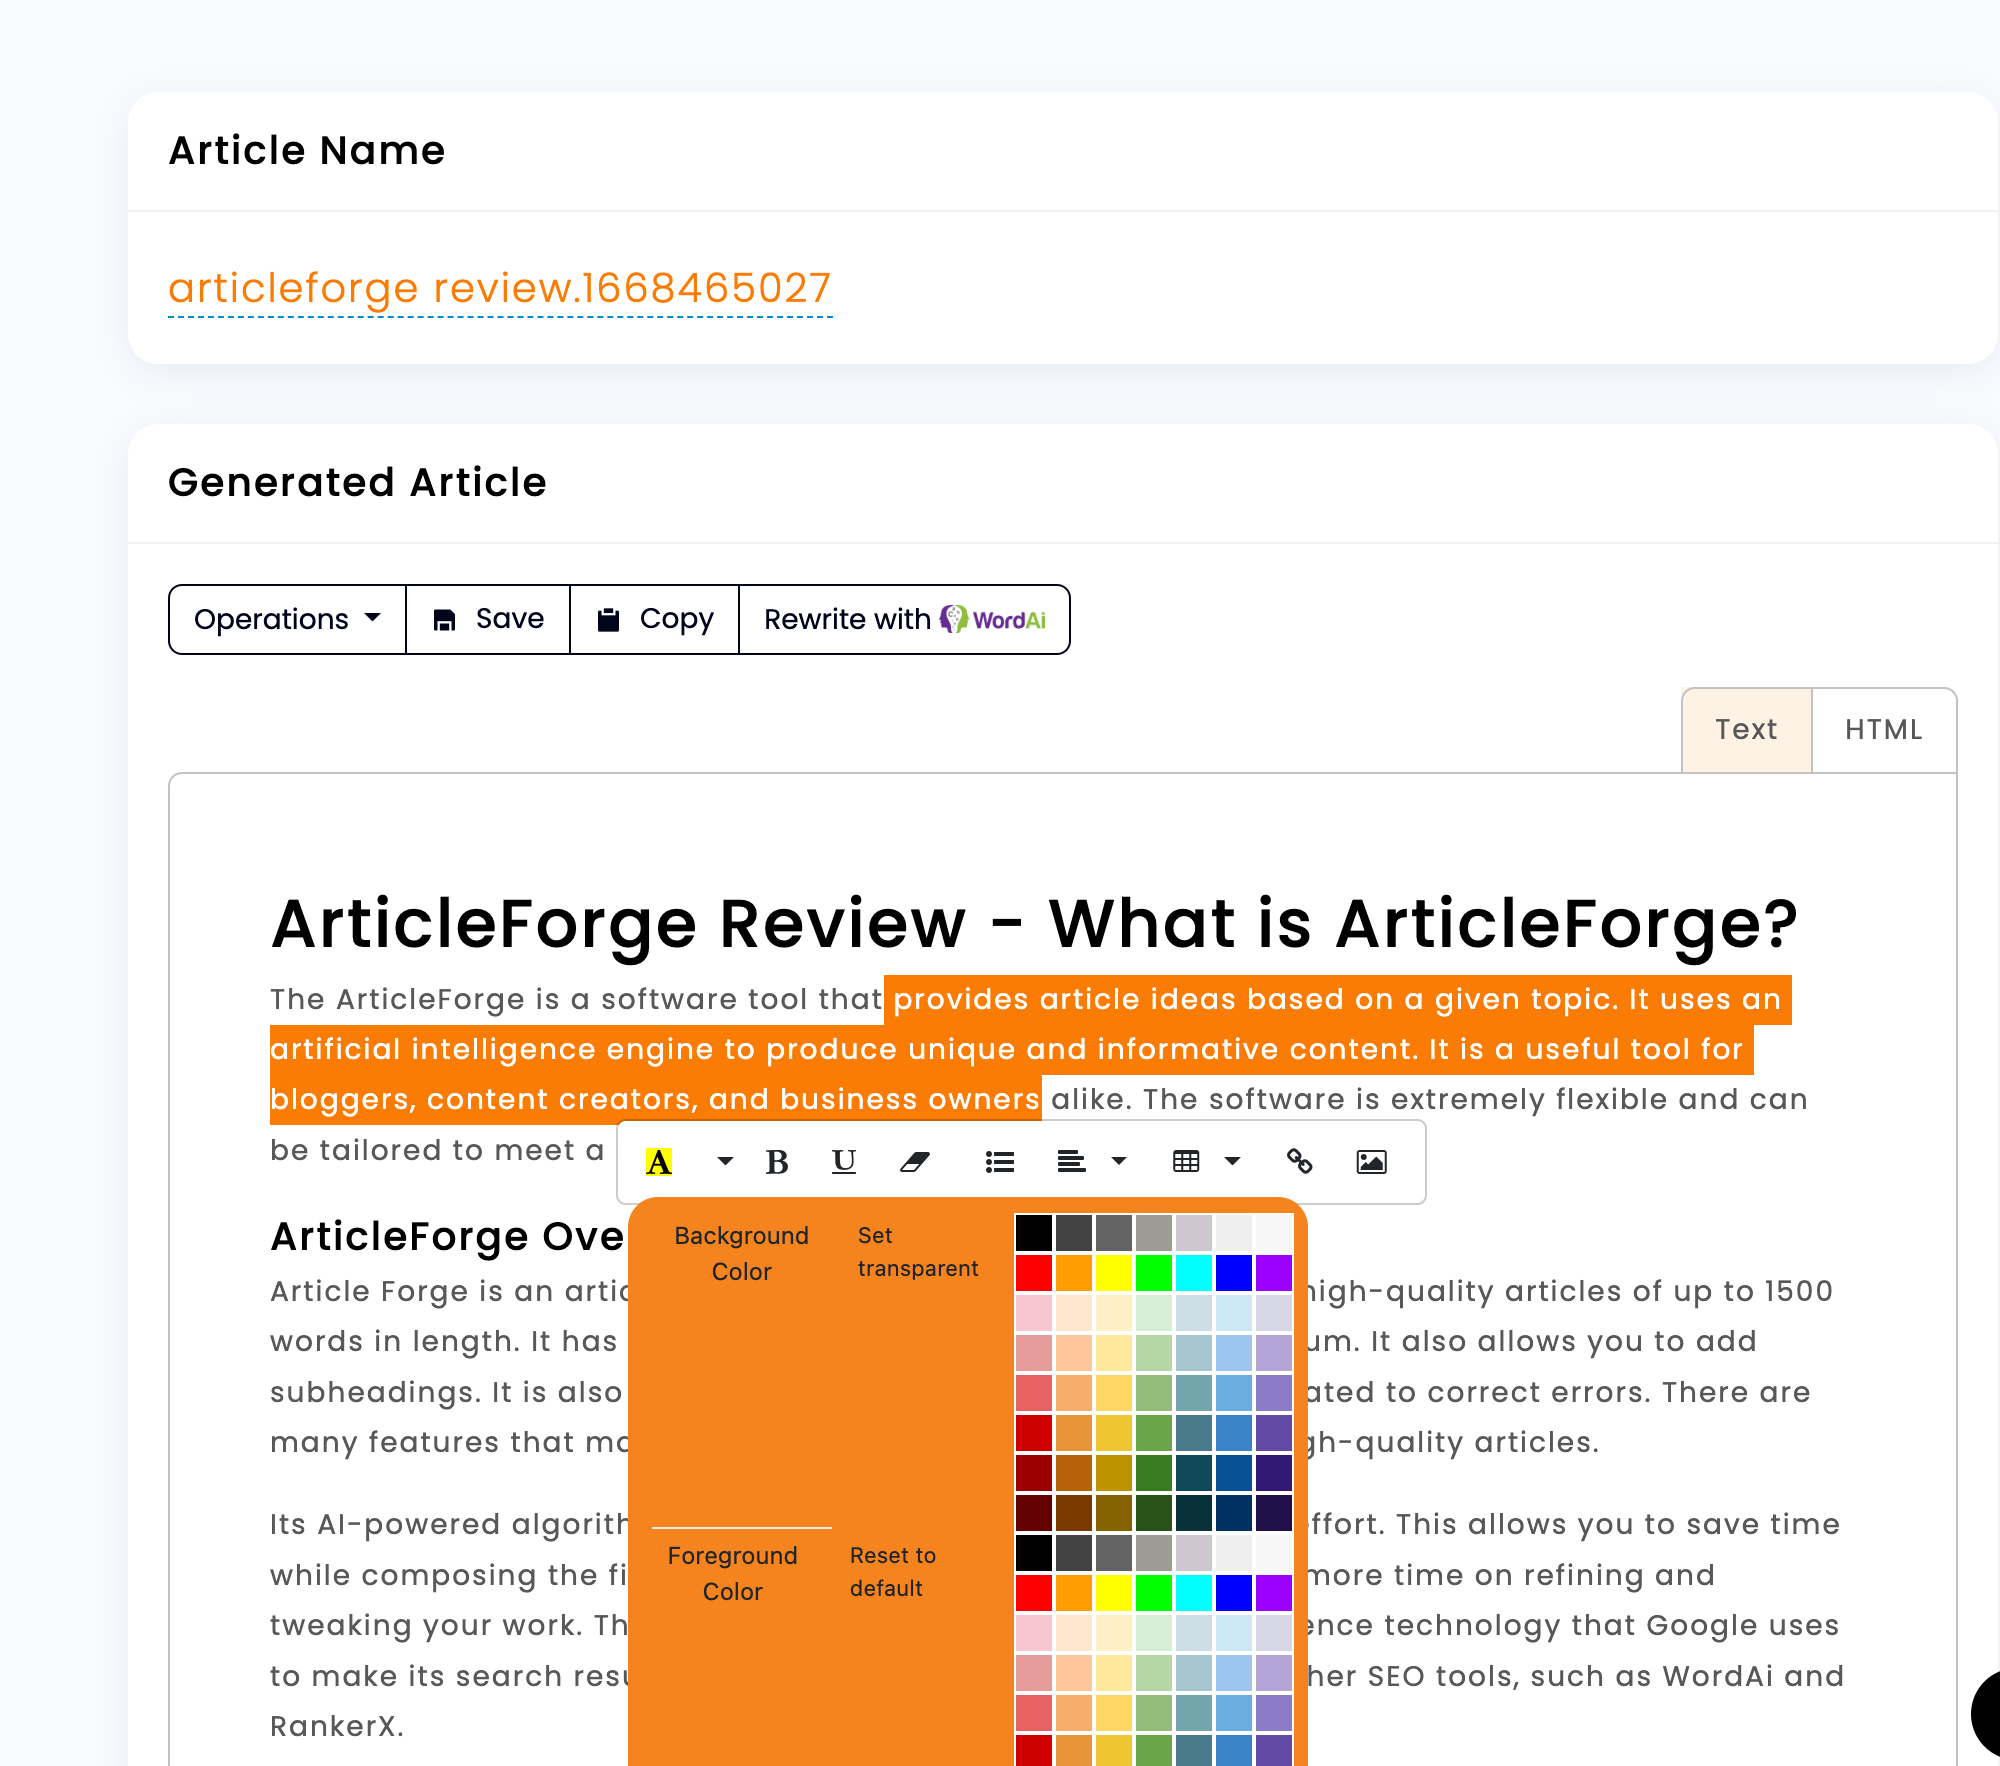This screenshot has height=1766, width=2000.
Task: Click the Insert link icon
Action: (x=1298, y=1161)
